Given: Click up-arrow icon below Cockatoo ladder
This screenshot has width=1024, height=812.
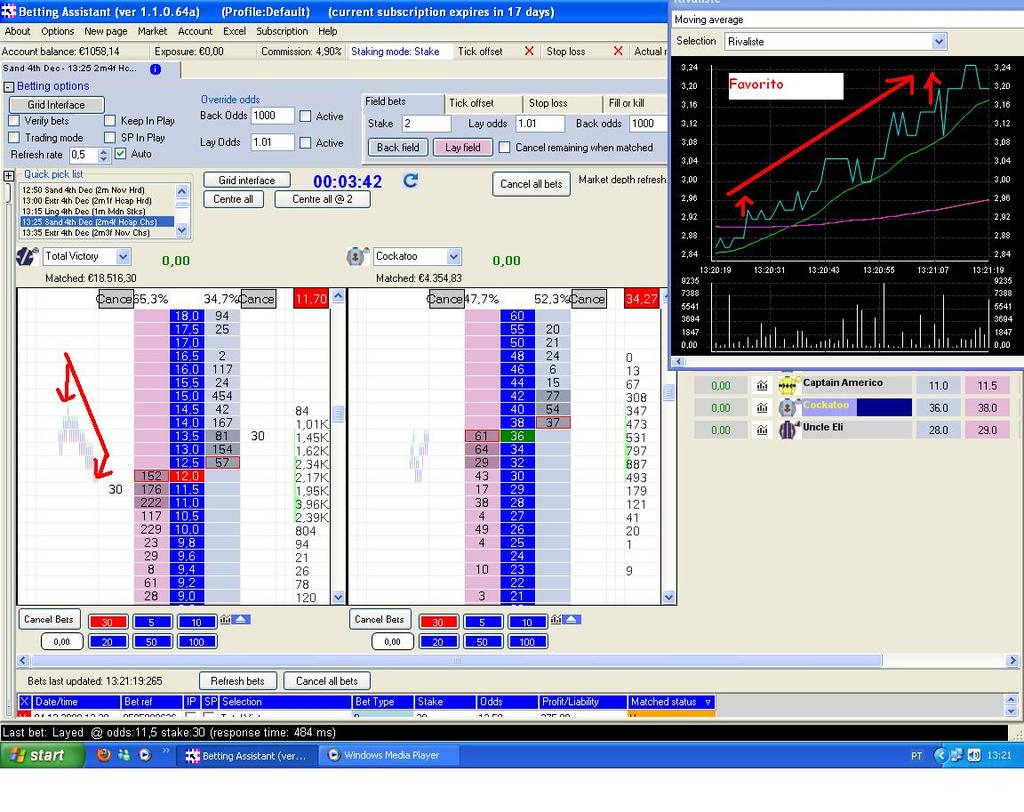Looking at the screenshot, I should tap(571, 619).
